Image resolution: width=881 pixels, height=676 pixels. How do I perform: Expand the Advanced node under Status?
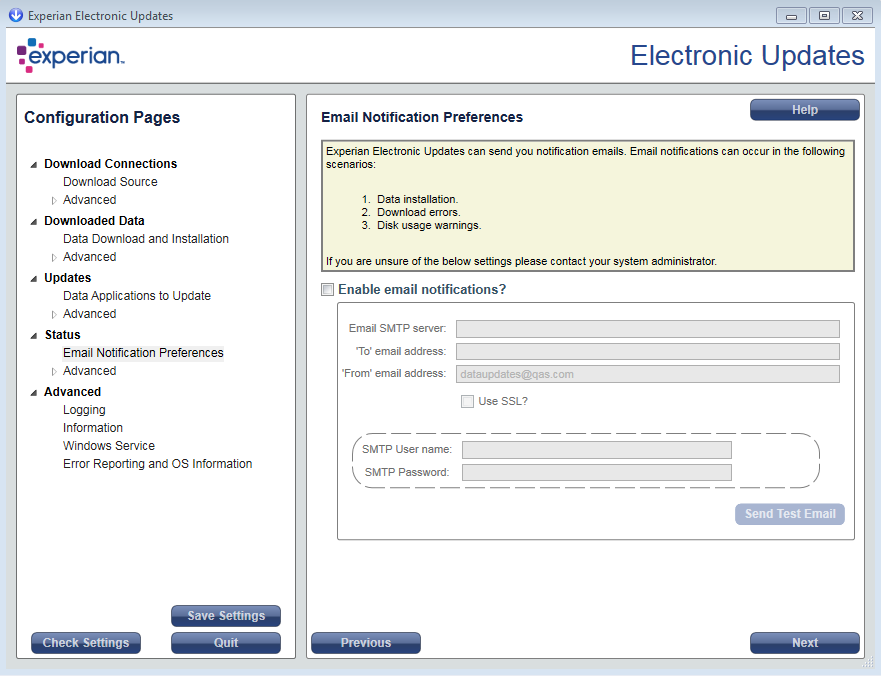pyautogui.click(x=55, y=372)
